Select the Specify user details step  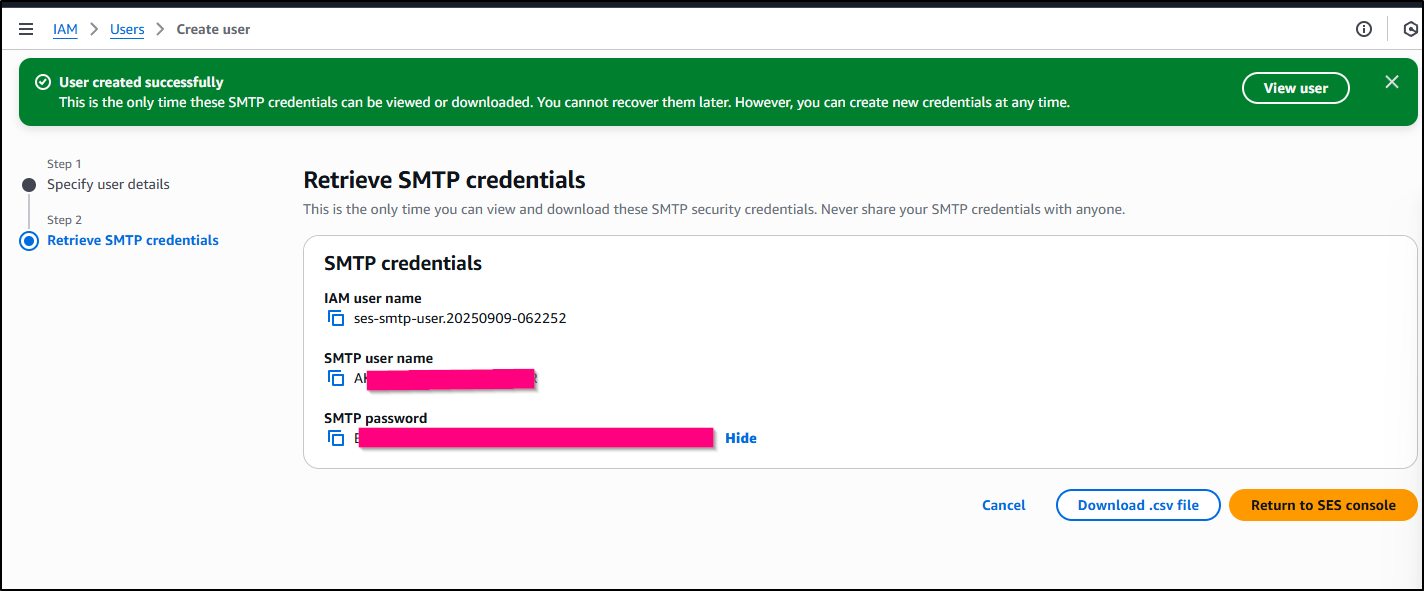click(x=108, y=184)
